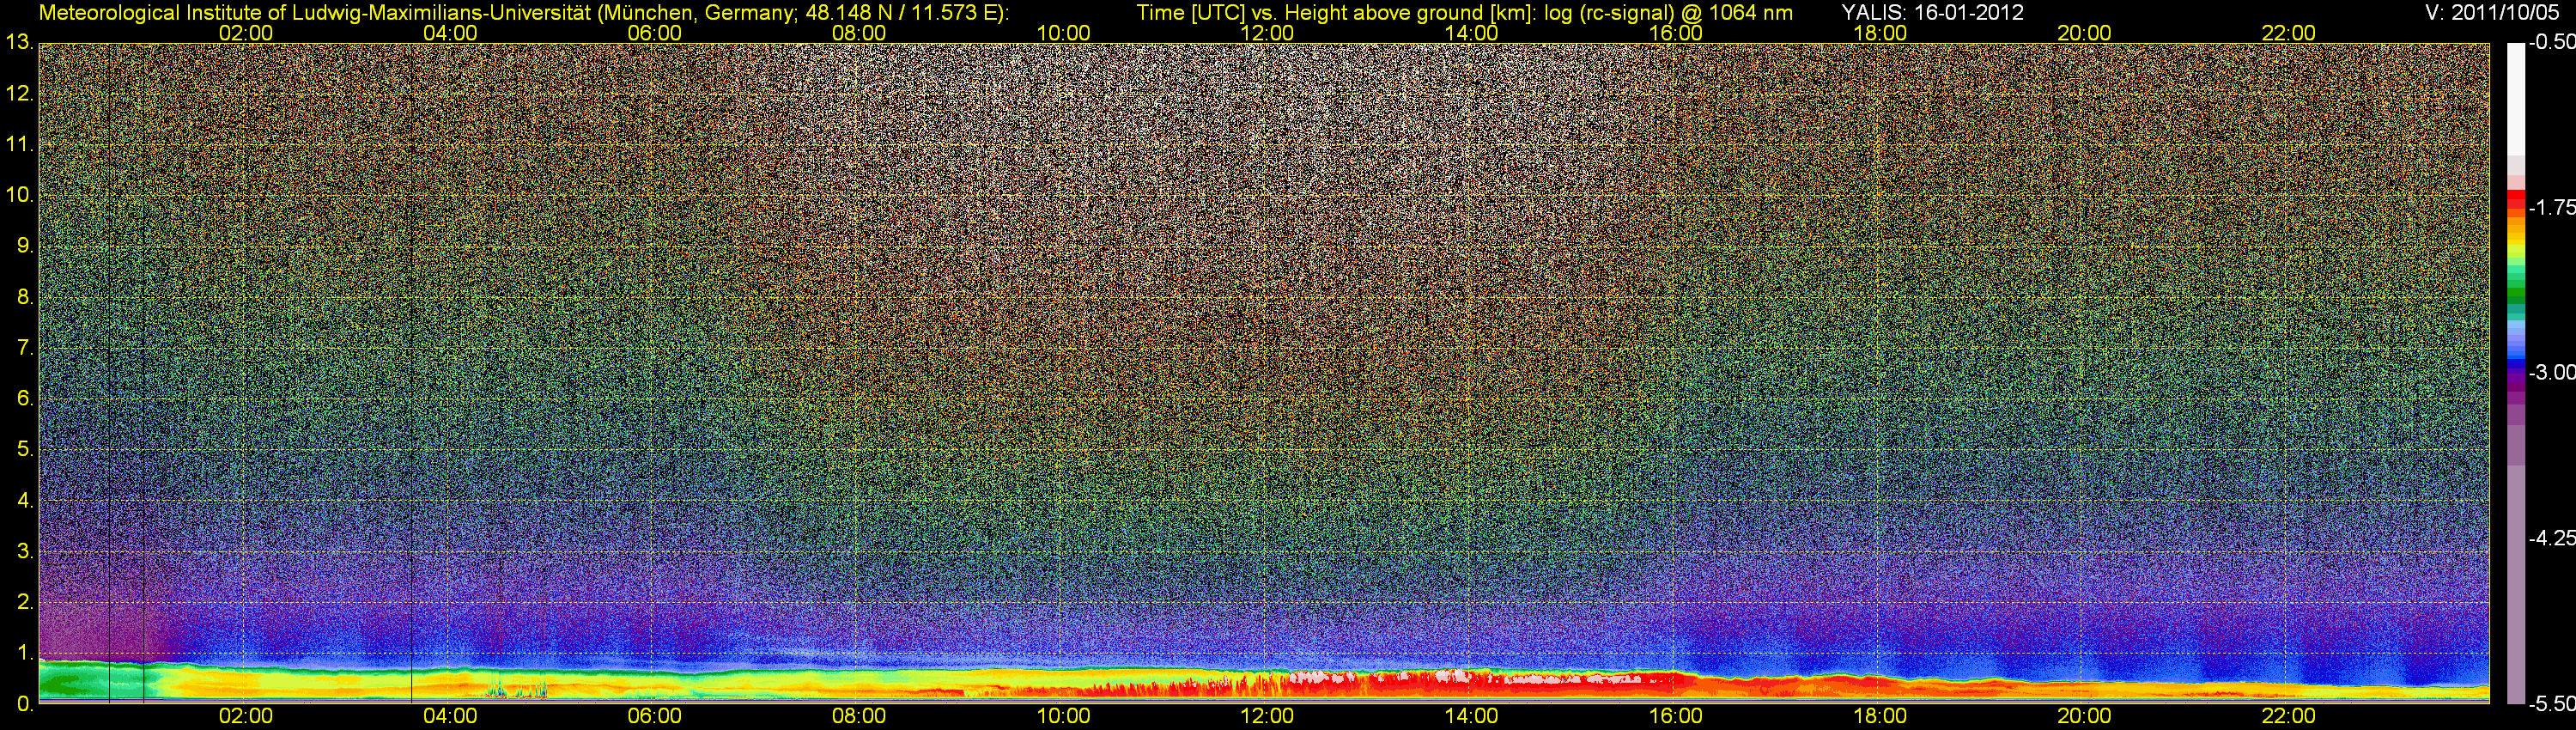The height and width of the screenshot is (730, 2576).
Task: Click '02:00' on the bottom time axis
Action: (246, 716)
